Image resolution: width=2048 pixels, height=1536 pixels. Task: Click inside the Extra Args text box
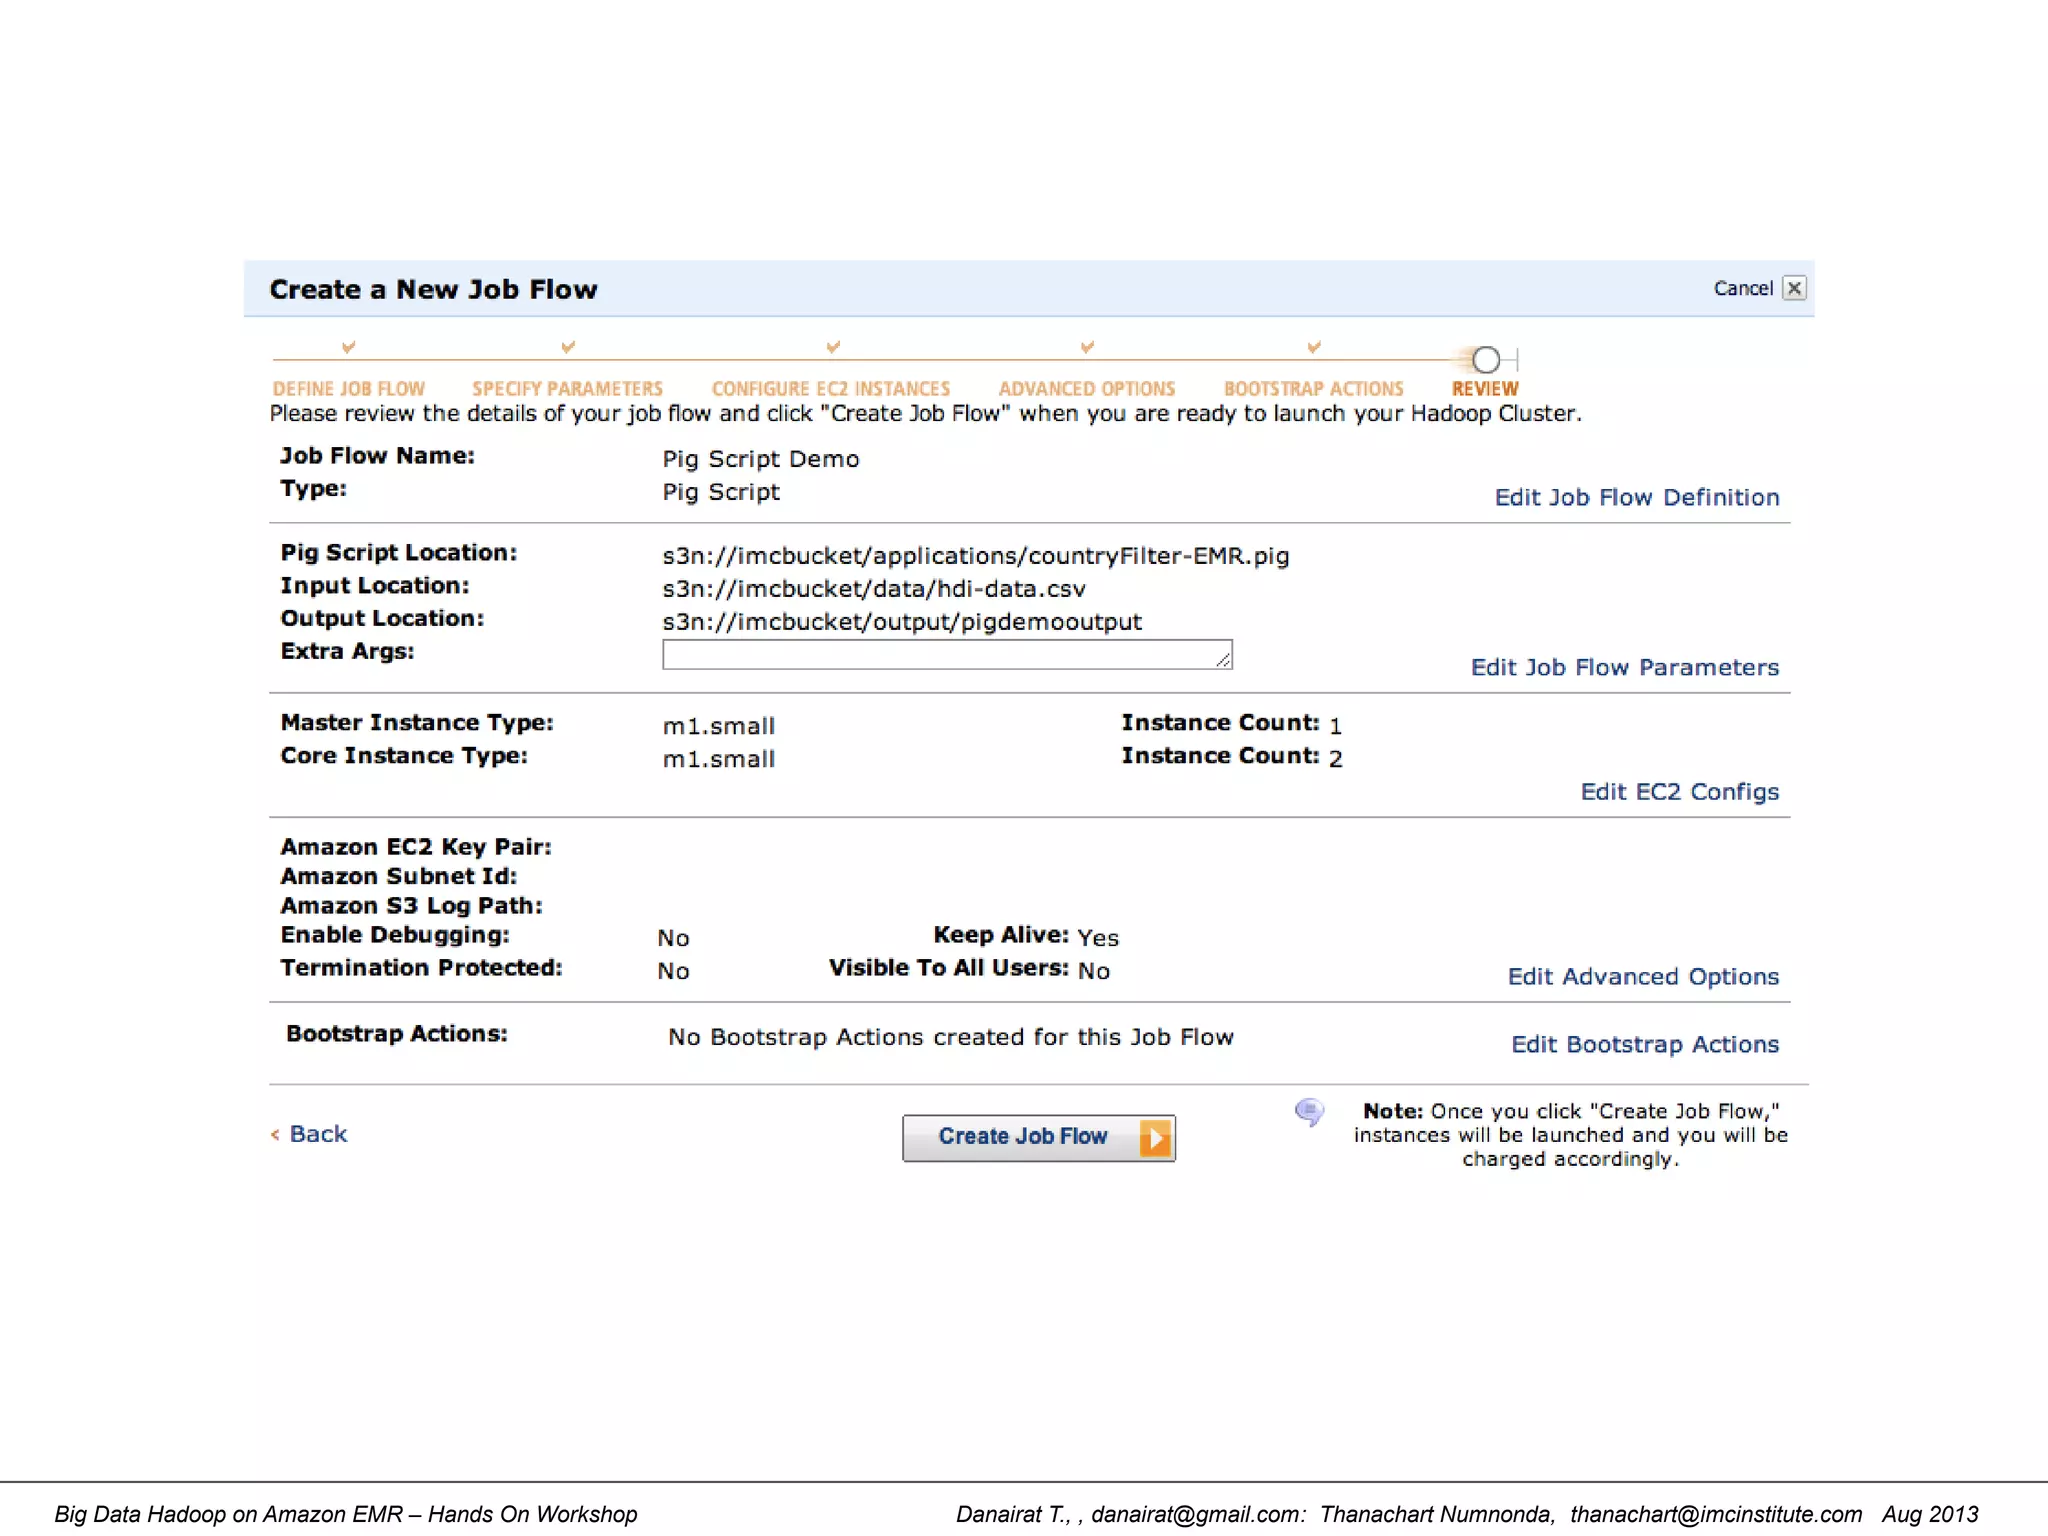(x=946, y=655)
